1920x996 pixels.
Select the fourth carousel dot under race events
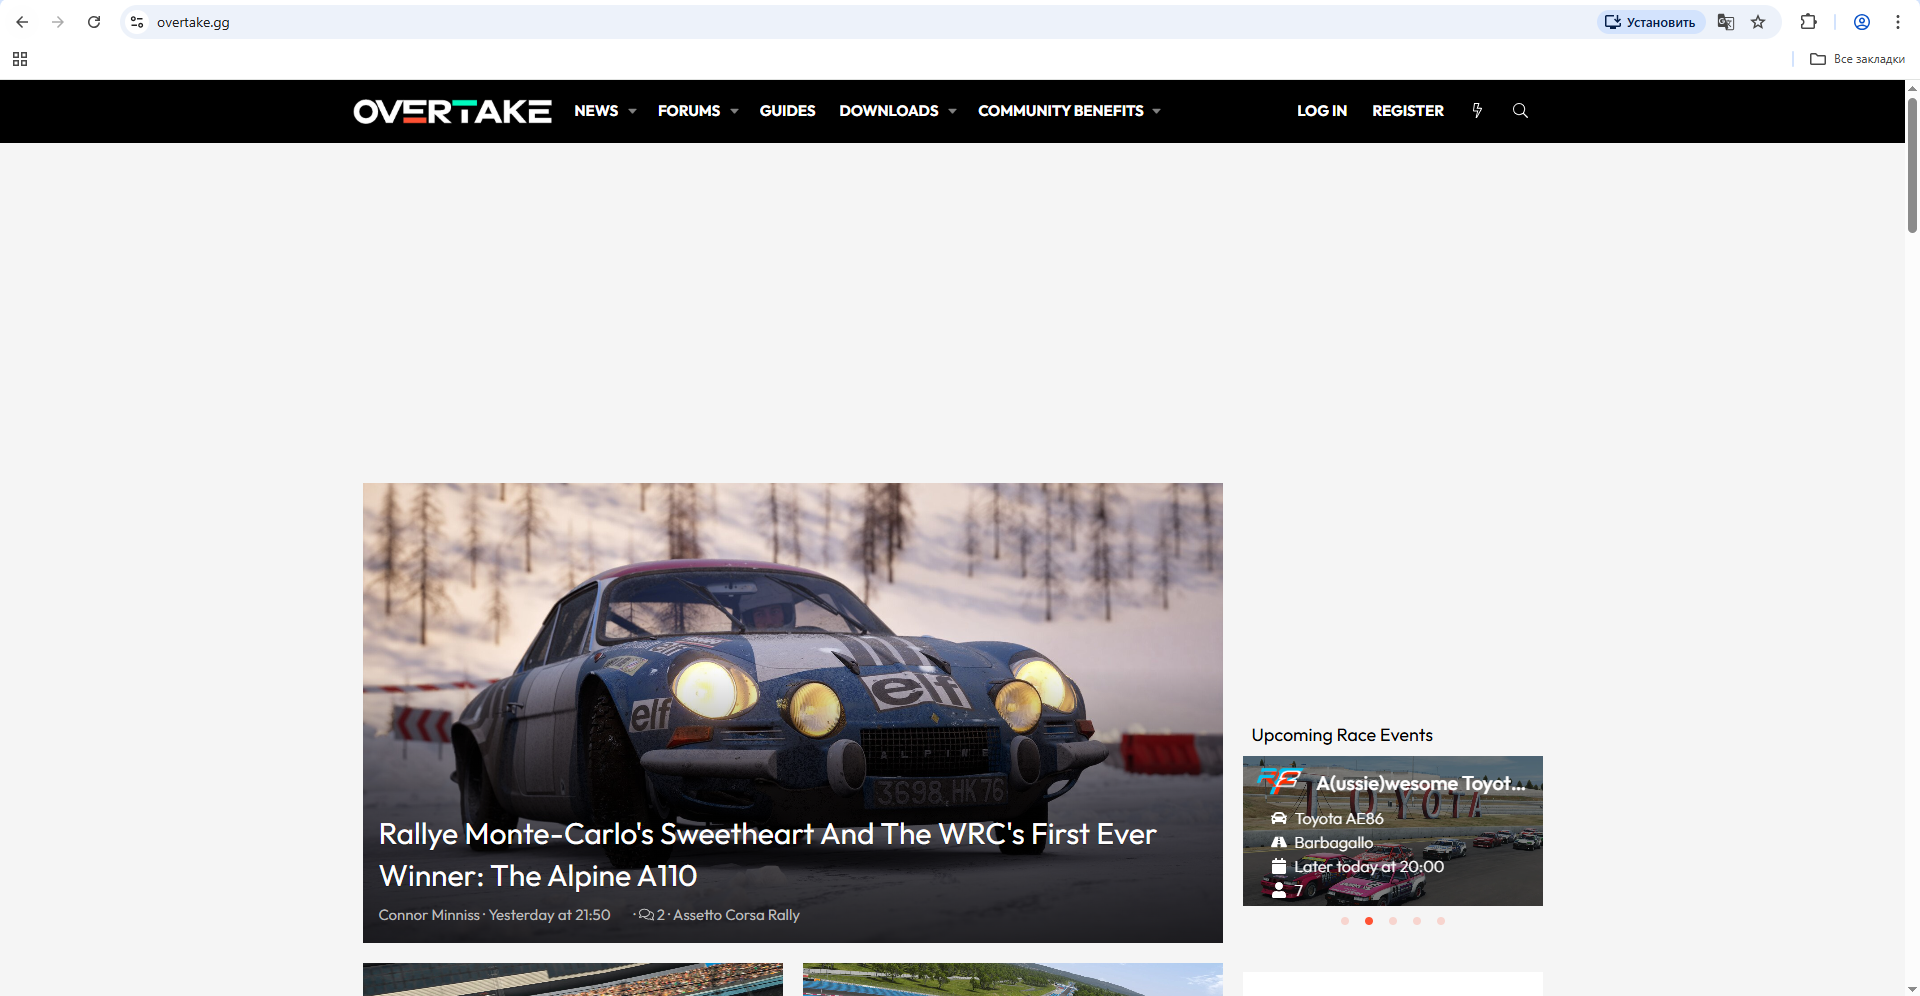coord(1417,921)
